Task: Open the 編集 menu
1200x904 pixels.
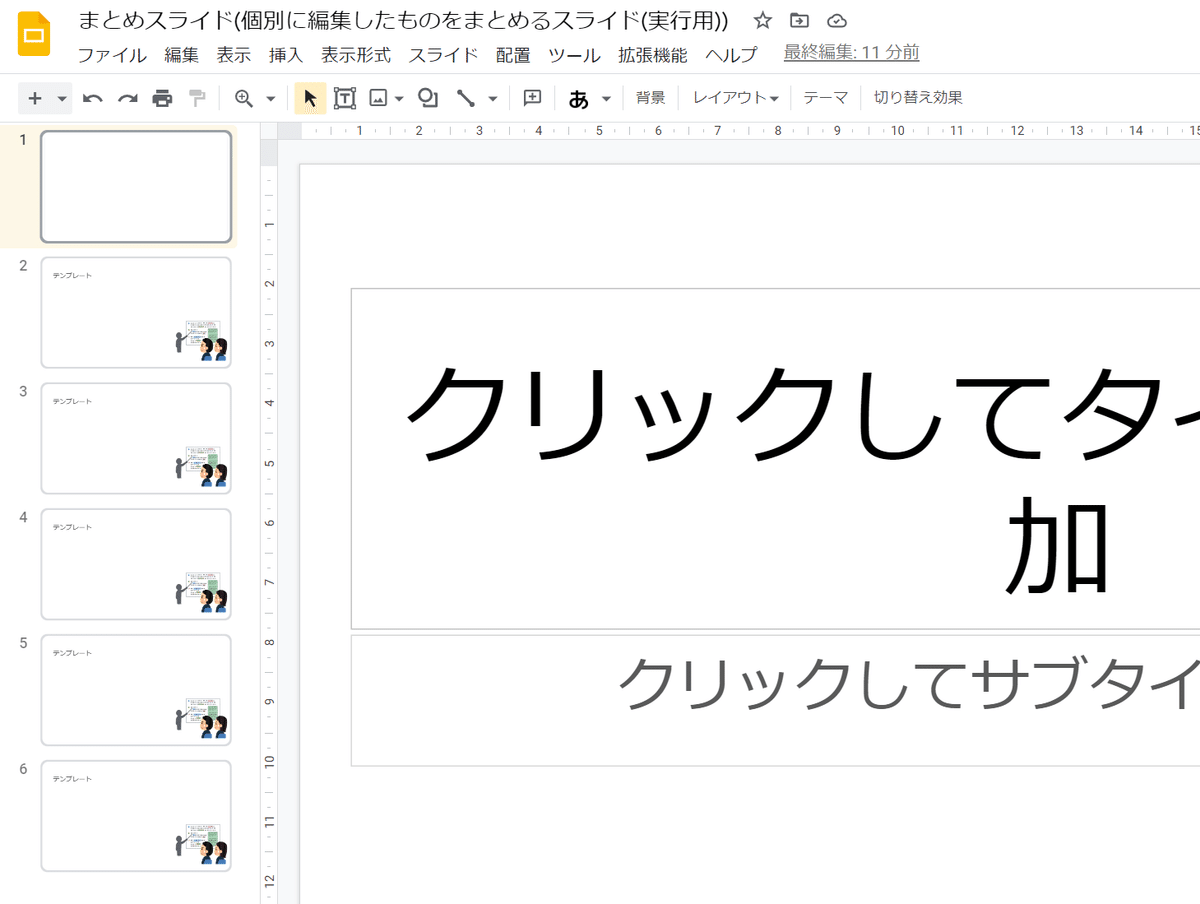Action: [182, 55]
